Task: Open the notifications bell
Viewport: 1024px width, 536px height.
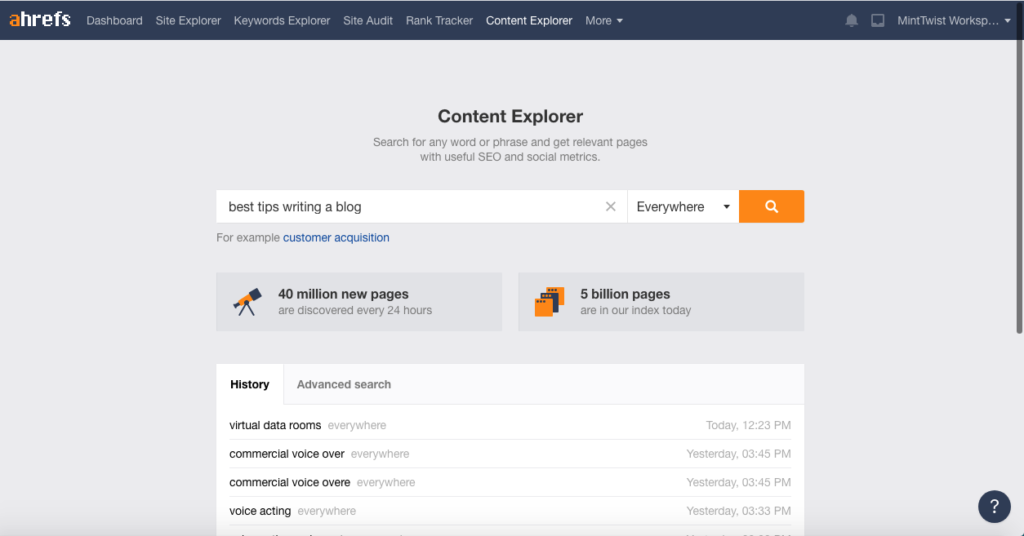Action: tap(851, 21)
